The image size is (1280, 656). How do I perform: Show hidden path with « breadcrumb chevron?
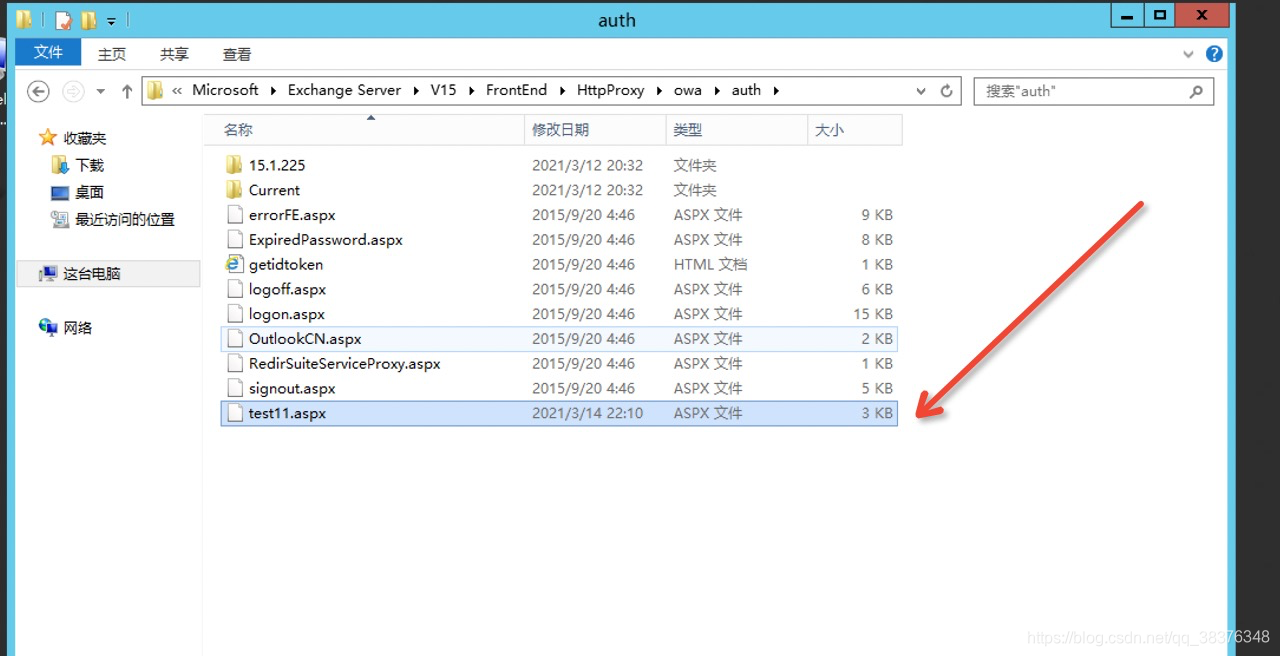[x=177, y=91]
